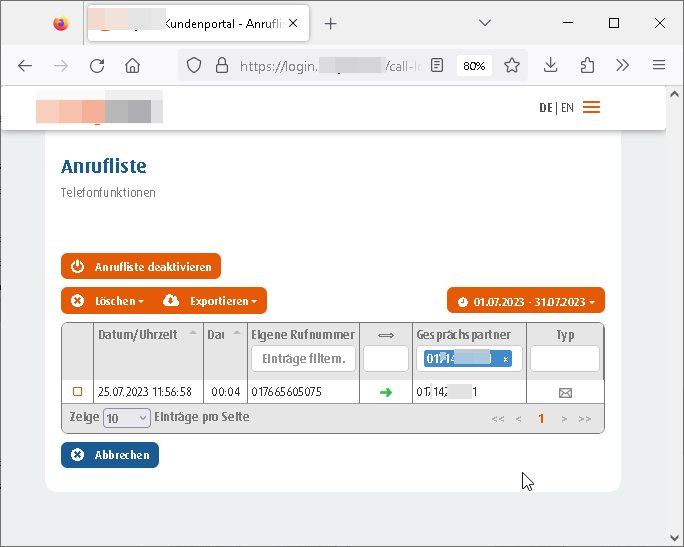Viewport: 684px width, 547px height.
Task: Click the Eigene Rufnummer filter field
Action: [x=303, y=359]
